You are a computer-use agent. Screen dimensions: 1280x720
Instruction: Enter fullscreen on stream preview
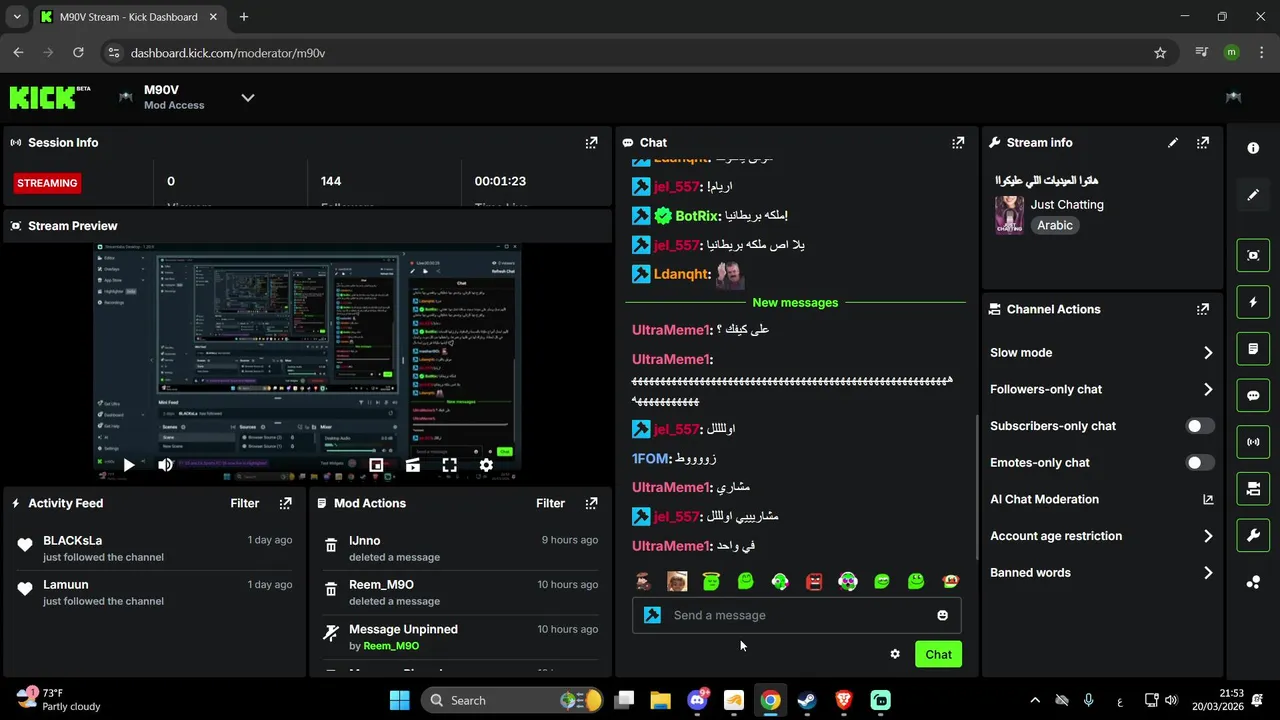pos(449,465)
